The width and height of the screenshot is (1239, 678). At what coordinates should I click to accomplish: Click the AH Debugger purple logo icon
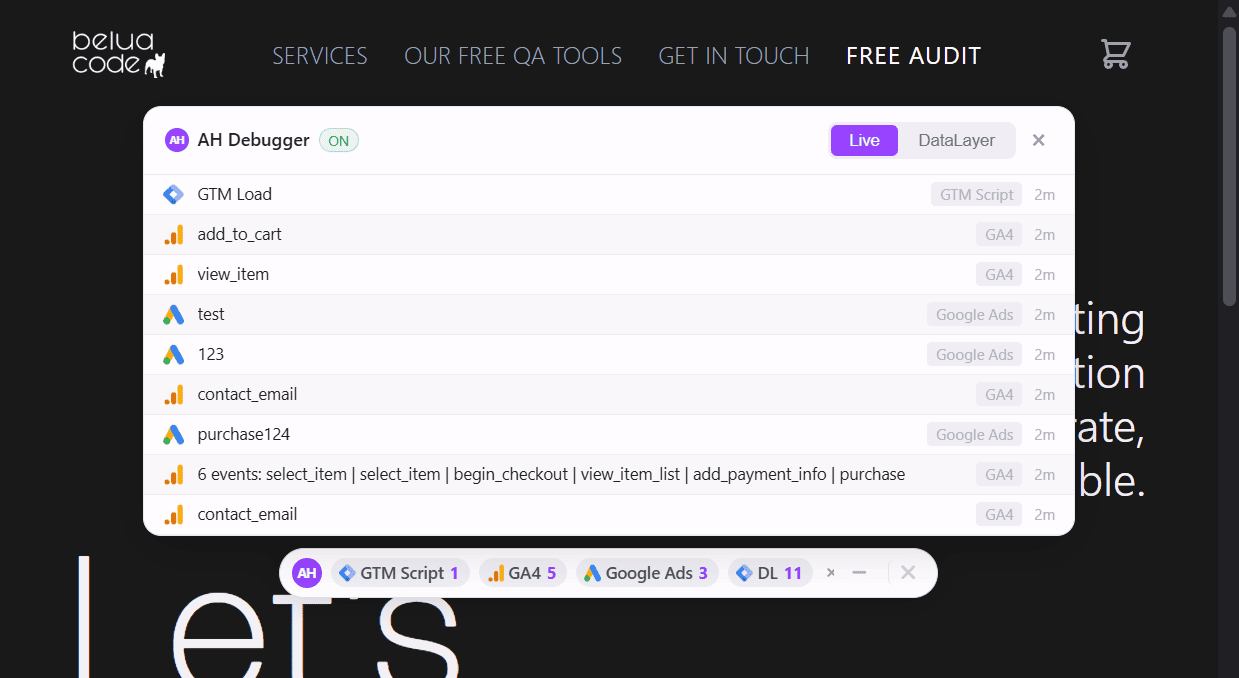click(x=177, y=140)
